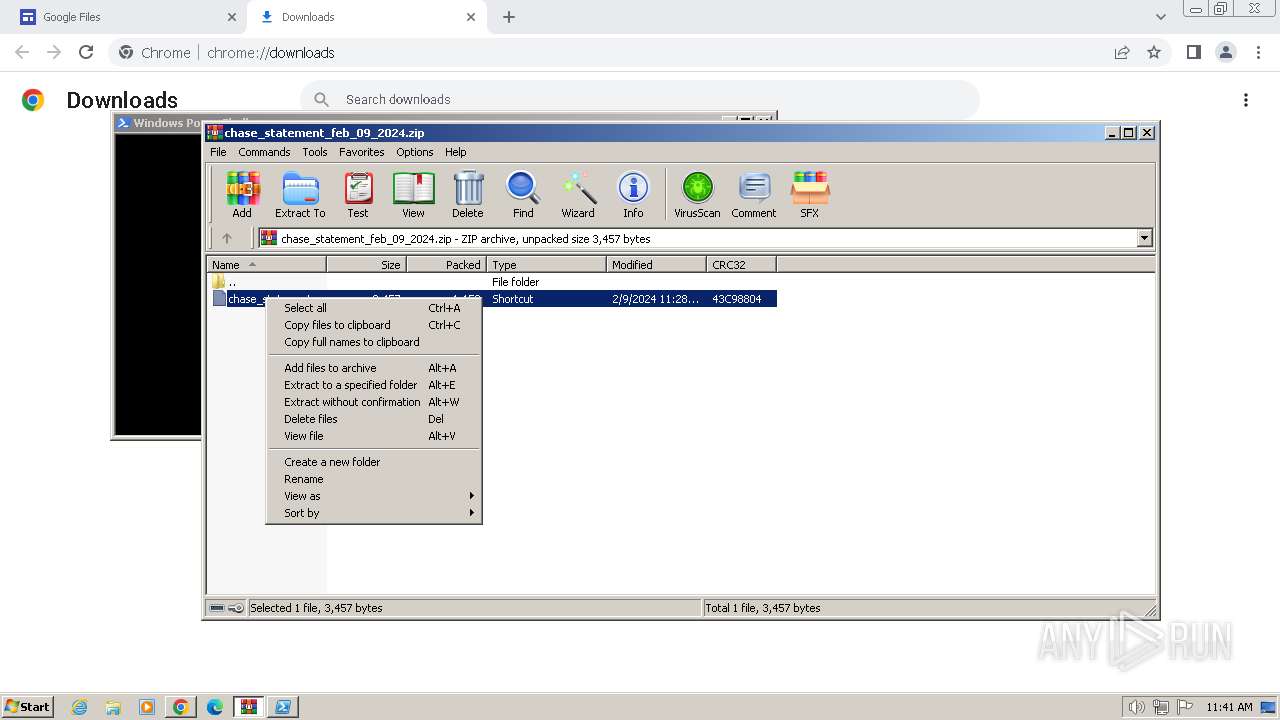Choose Add files to archive
Image resolution: width=1280 pixels, height=720 pixels.
point(373,368)
